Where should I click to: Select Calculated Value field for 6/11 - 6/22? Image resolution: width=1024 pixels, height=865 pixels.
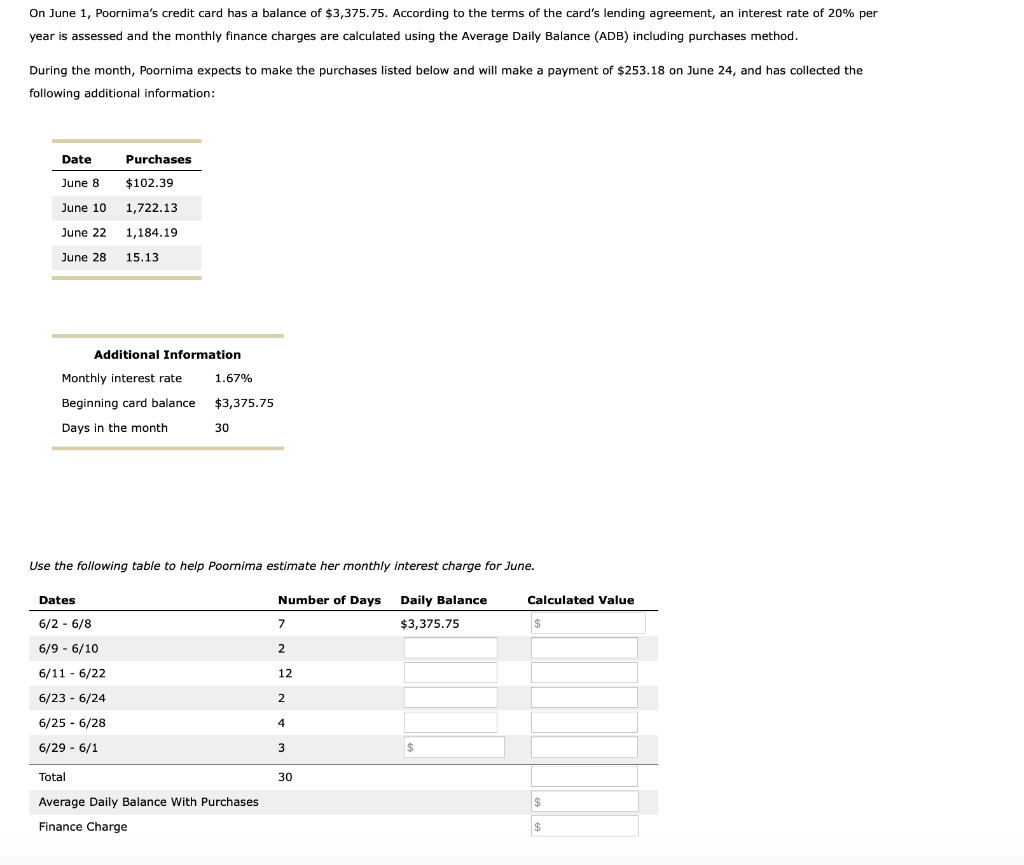(584, 672)
